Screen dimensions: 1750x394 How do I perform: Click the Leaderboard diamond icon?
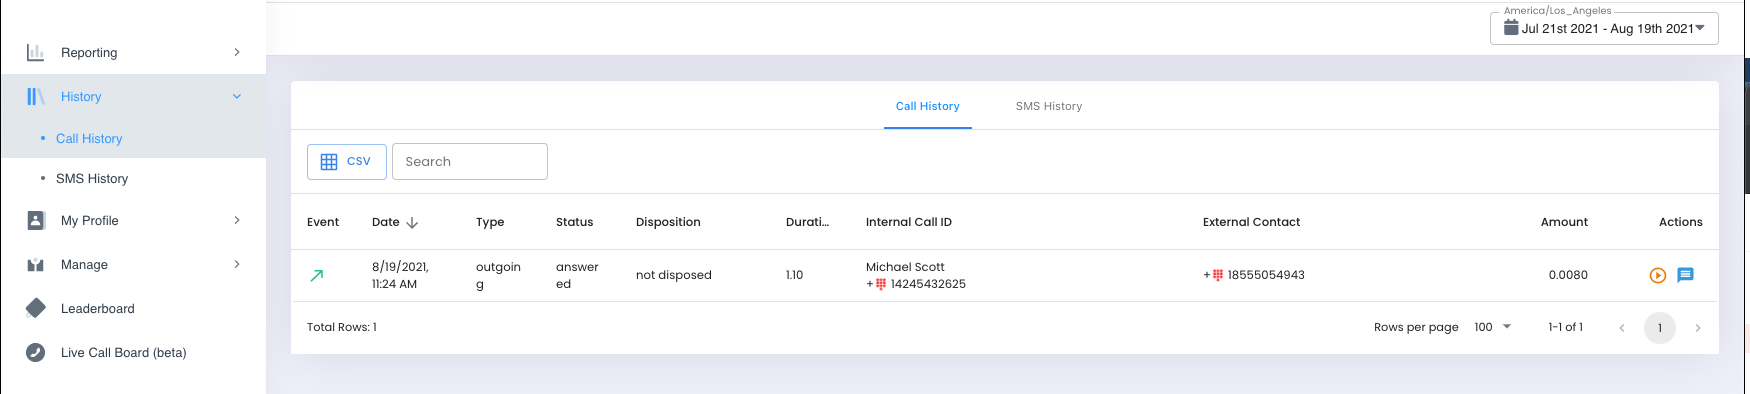[35, 308]
